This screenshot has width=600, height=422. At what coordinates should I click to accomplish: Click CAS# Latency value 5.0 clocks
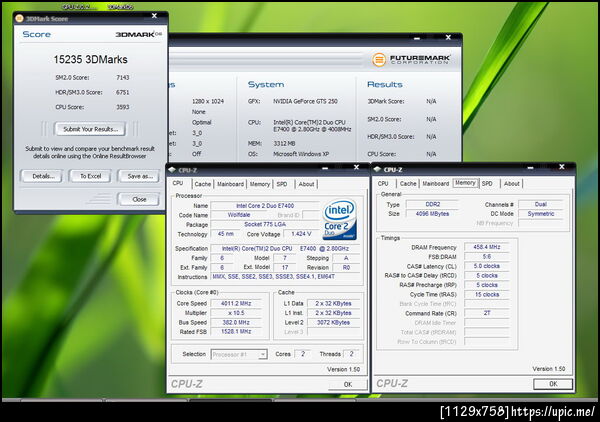[x=487, y=266]
